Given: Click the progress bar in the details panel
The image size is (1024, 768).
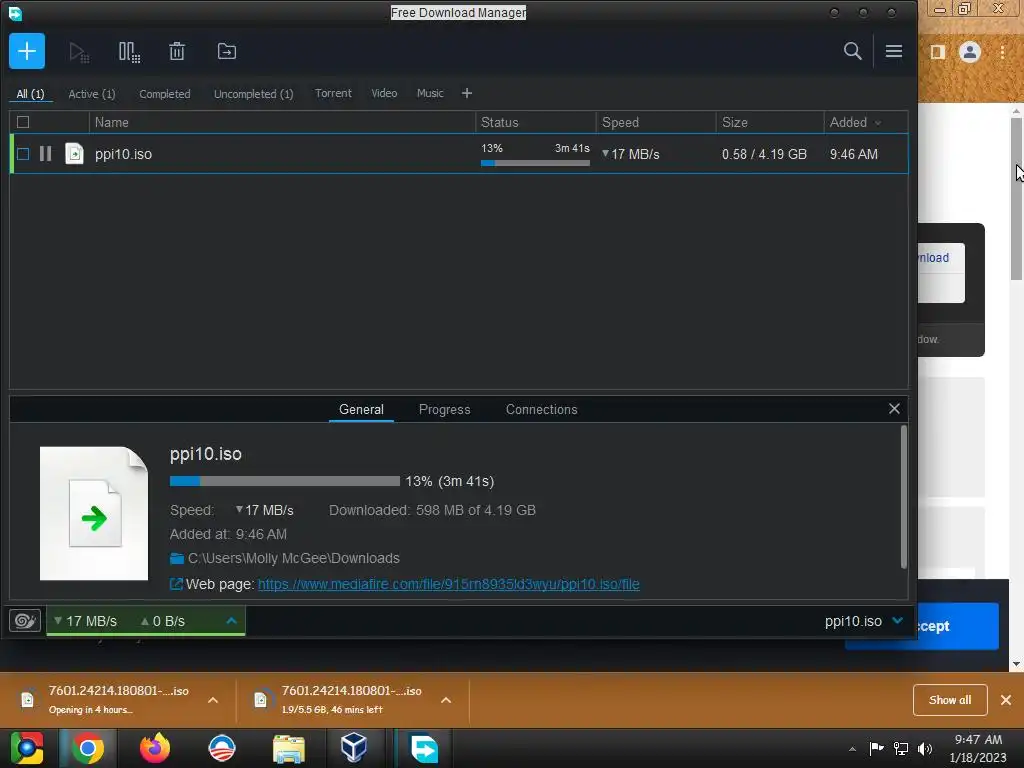Looking at the screenshot, I should click(x=285, y=481).
